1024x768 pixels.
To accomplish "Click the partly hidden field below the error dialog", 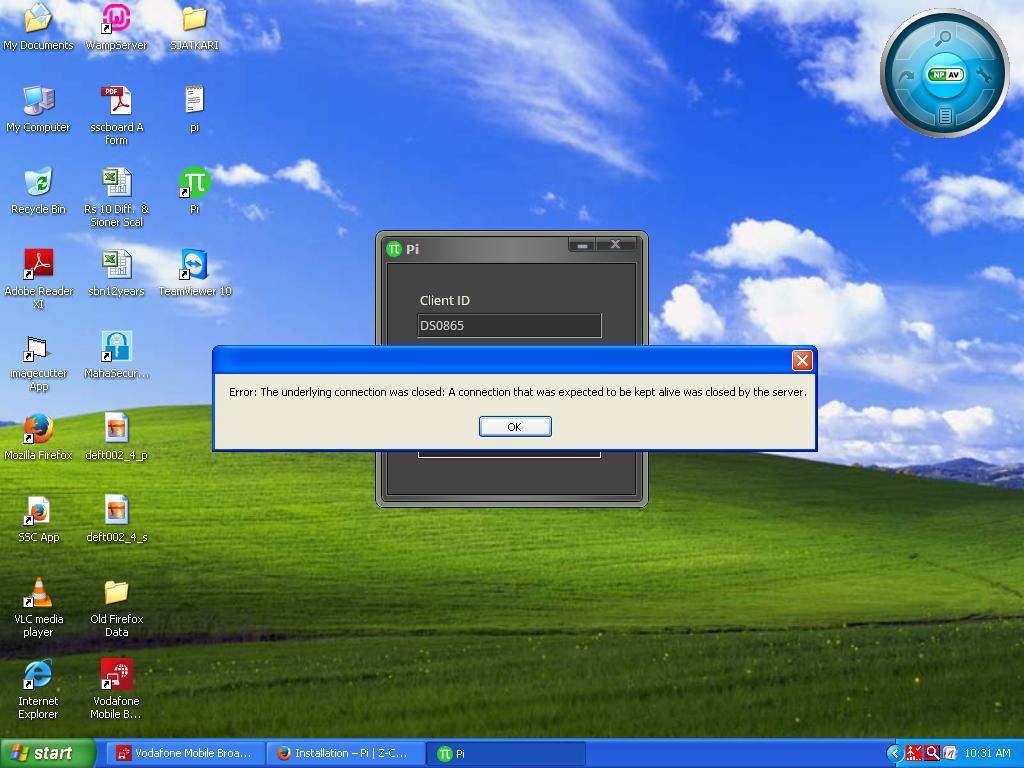I will [509, 454].
